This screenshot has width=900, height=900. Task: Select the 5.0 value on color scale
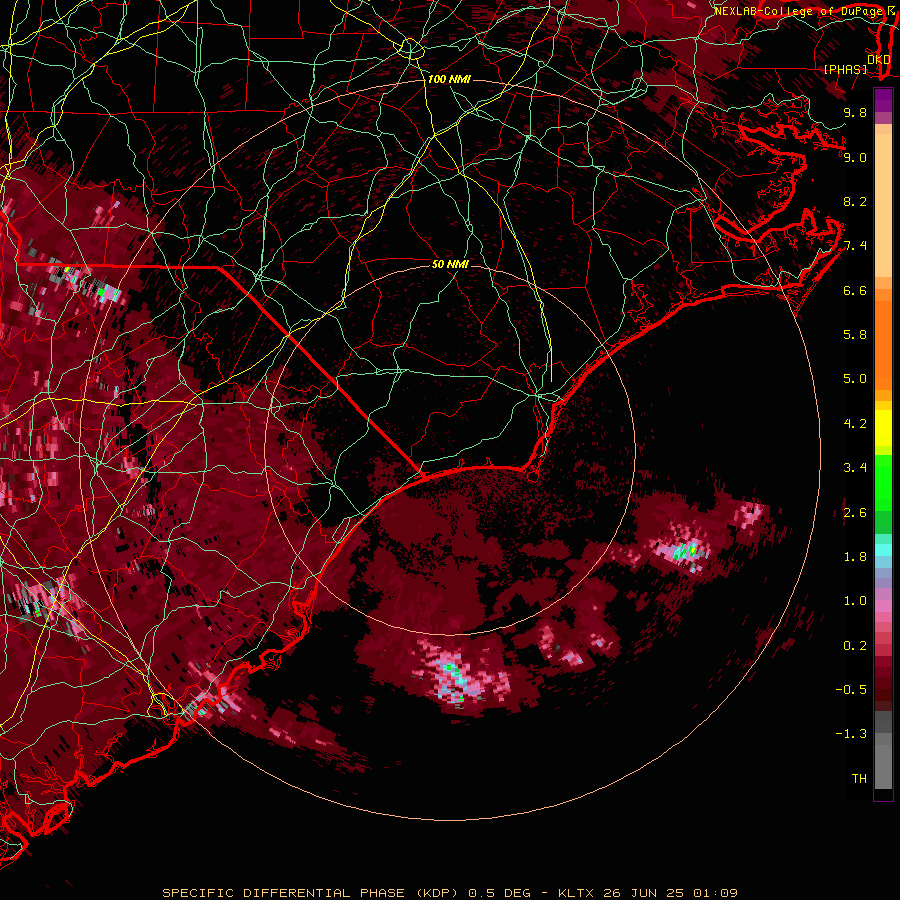(x=855, y=379)
